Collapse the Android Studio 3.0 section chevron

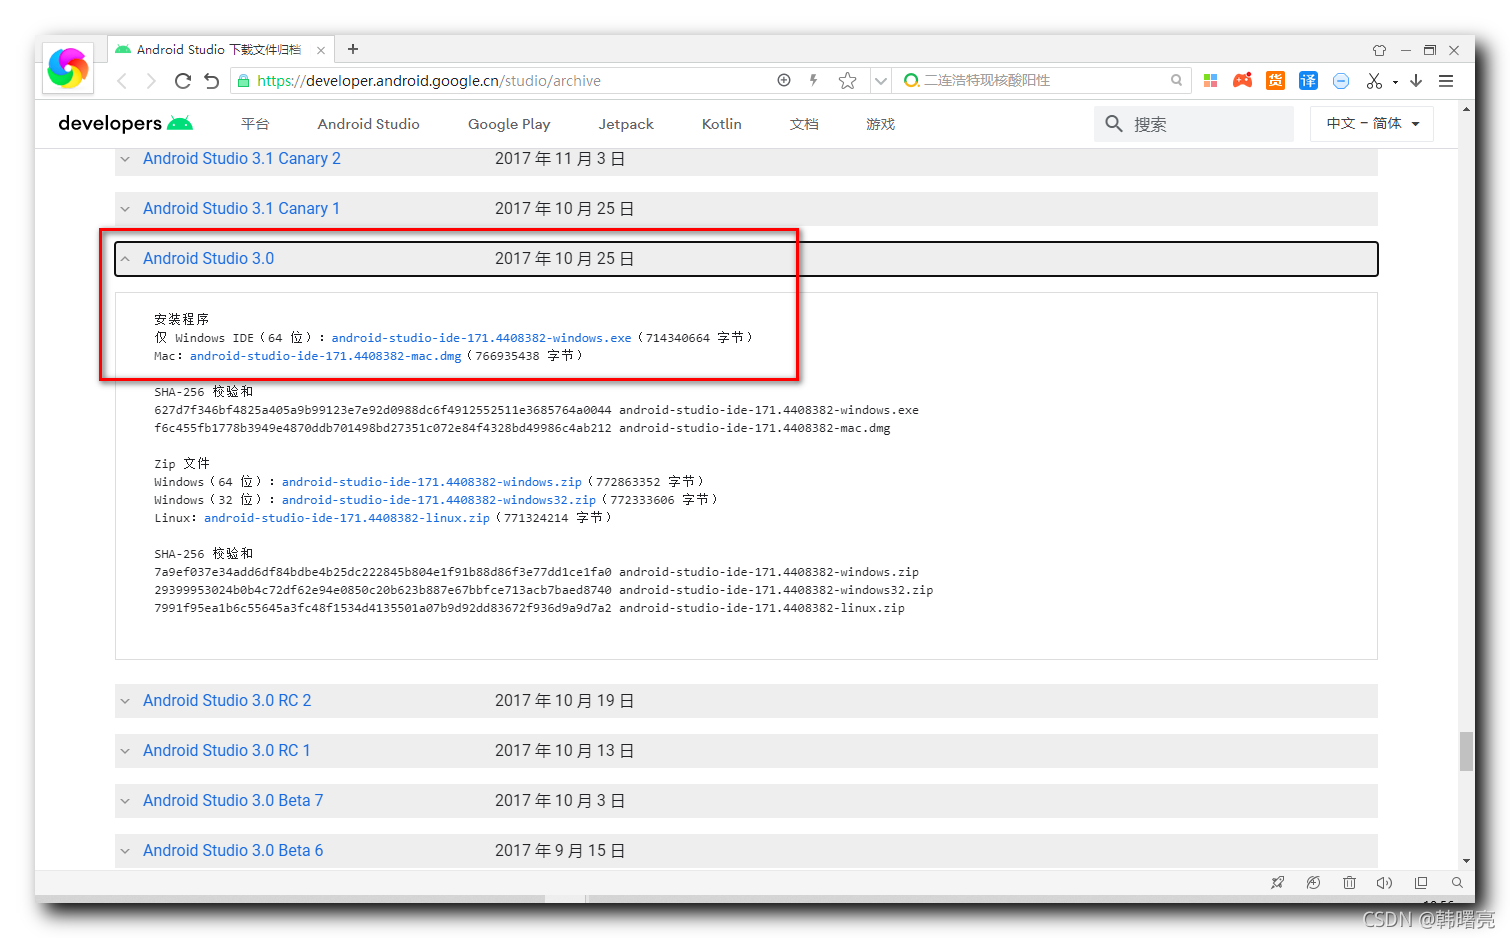[x=125, y=258]
